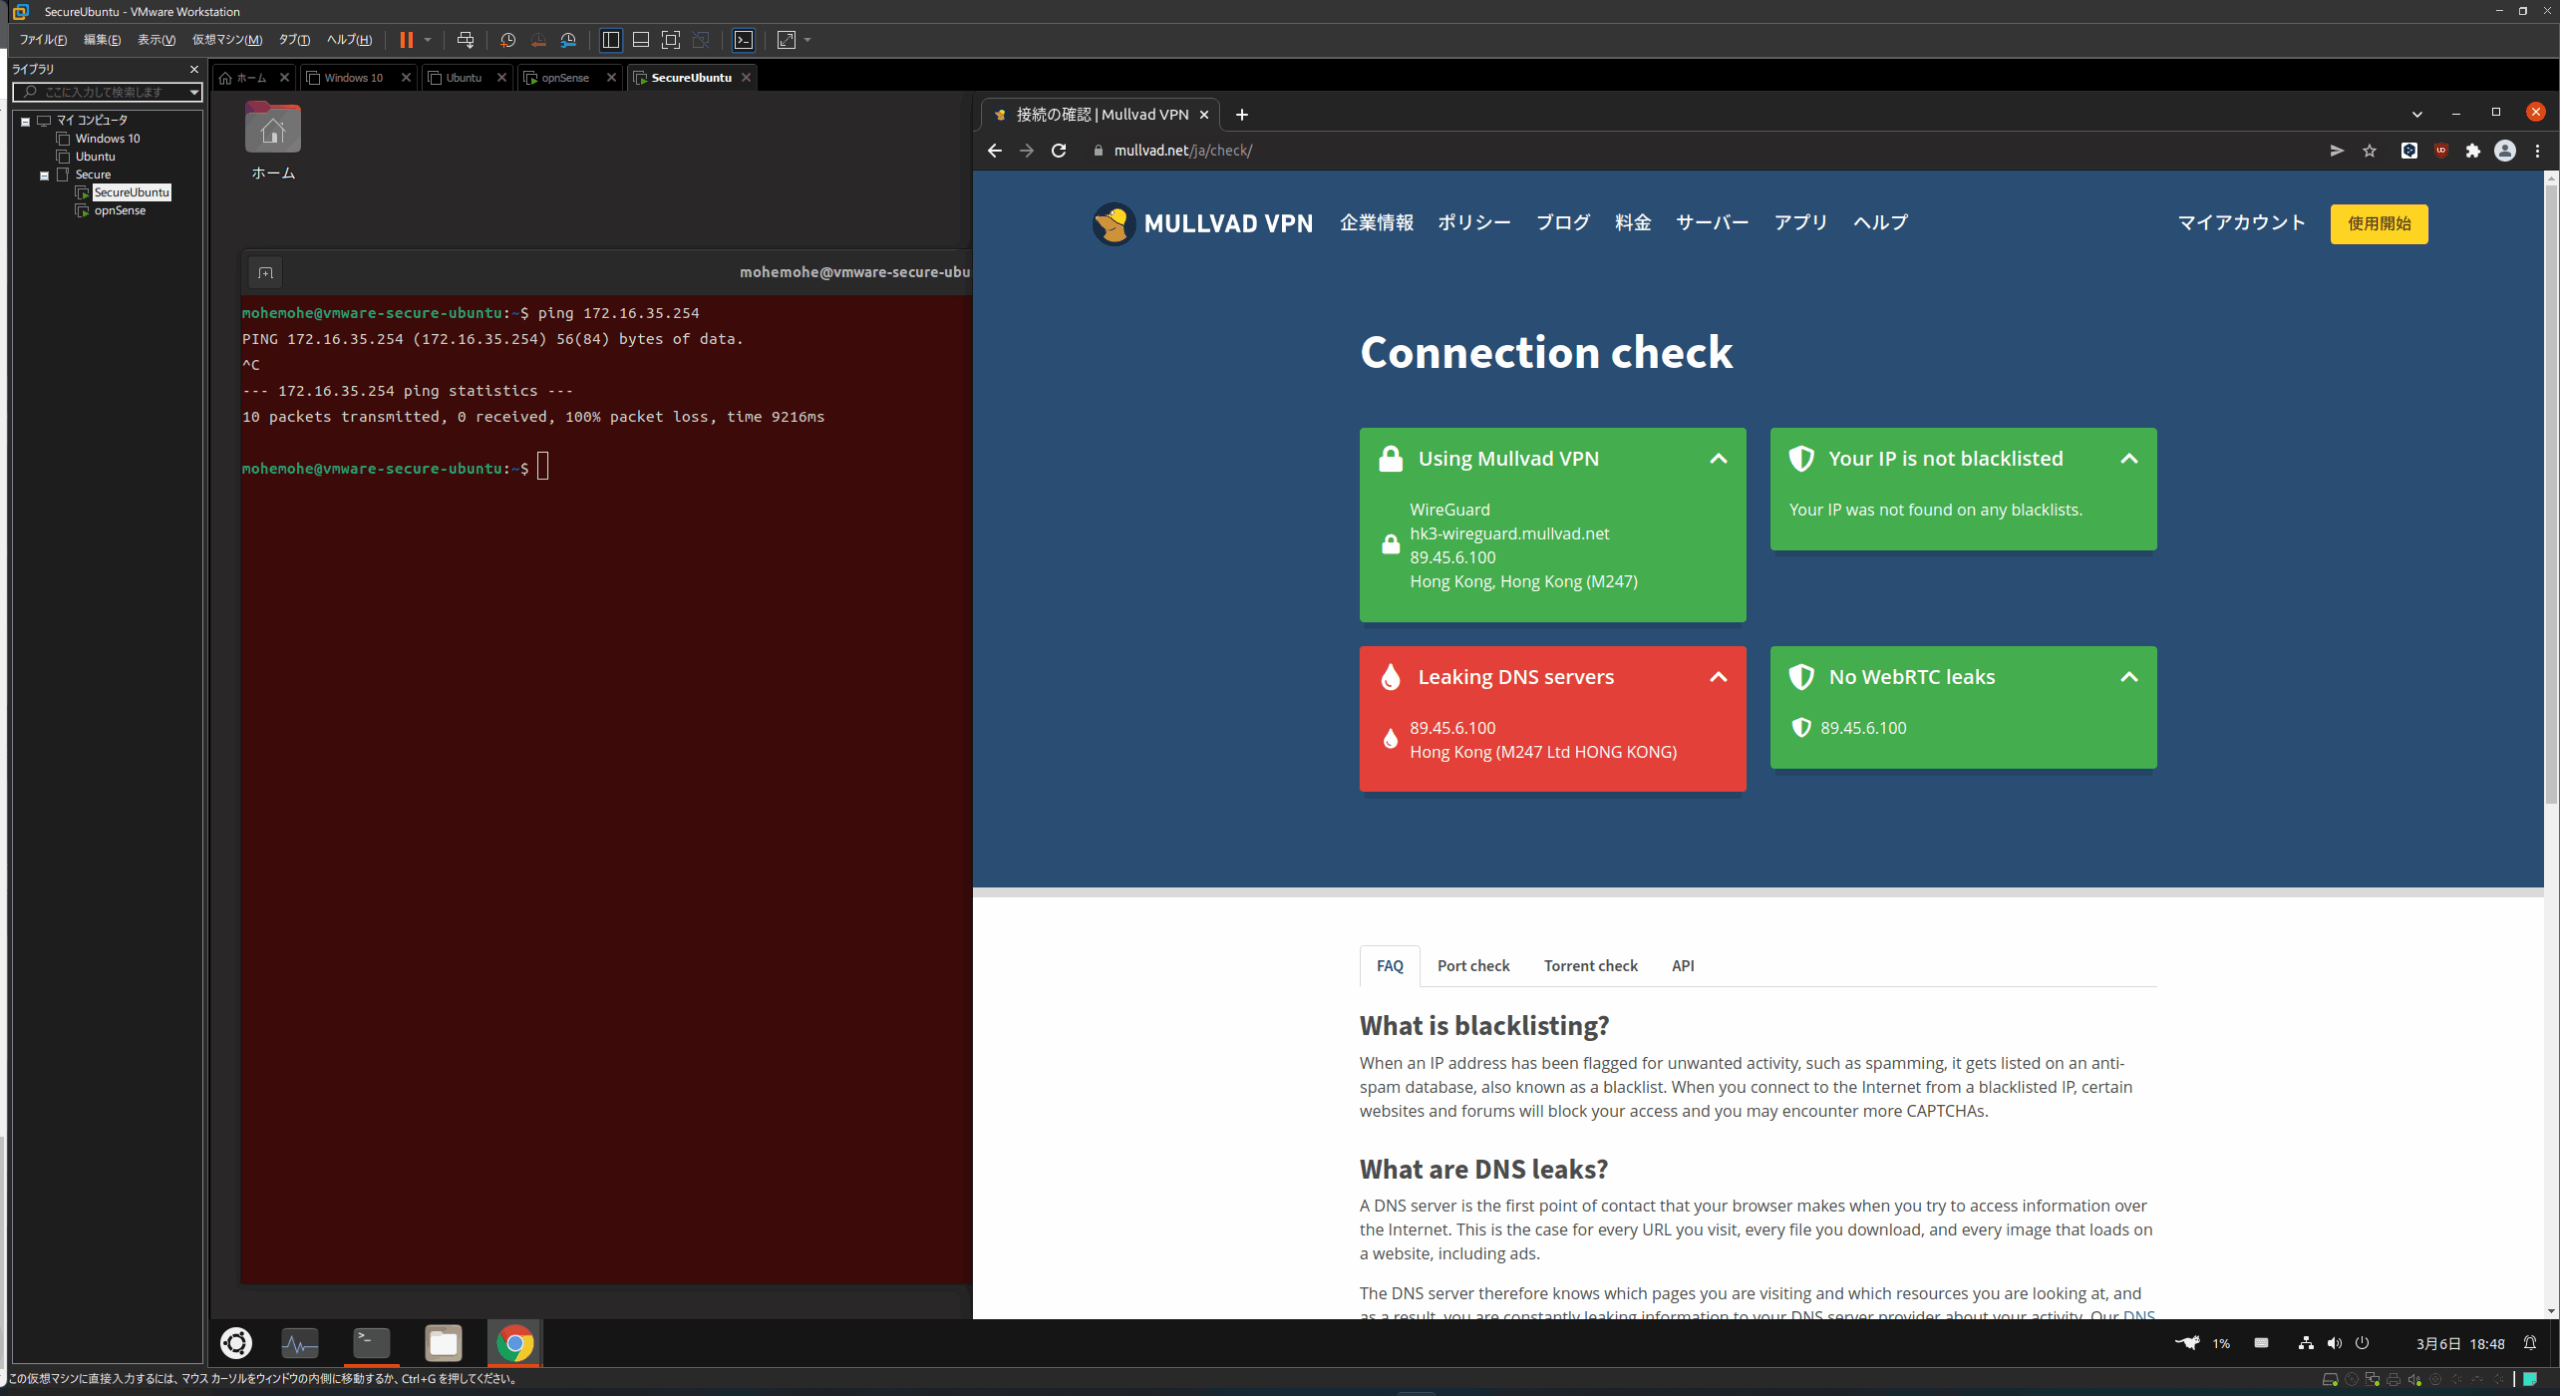Click the share page icon in Chrome
2560x1396 pixels.
point(2337,151)
